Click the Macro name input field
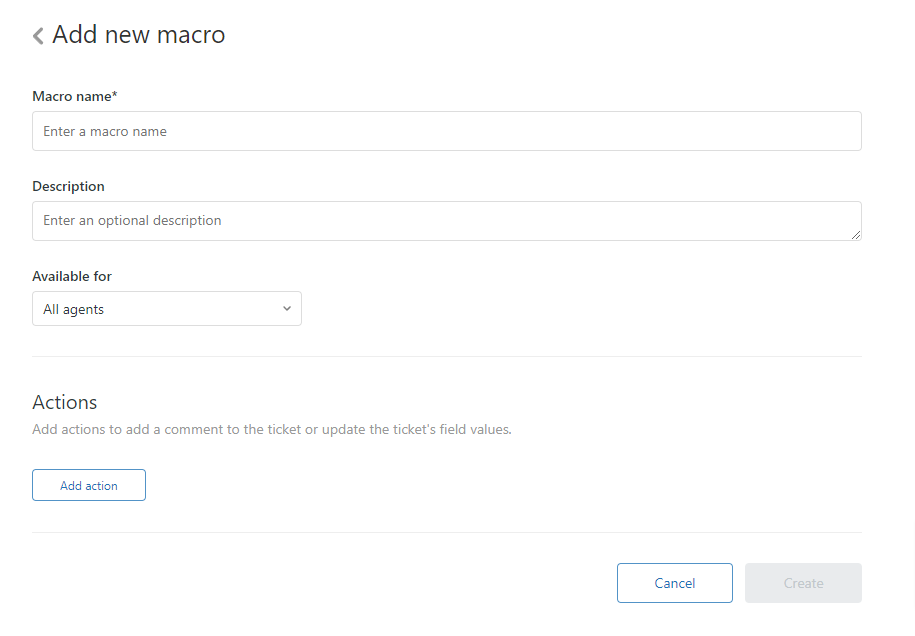The width and height of the screenshot is (915, 636). [446, 131]
